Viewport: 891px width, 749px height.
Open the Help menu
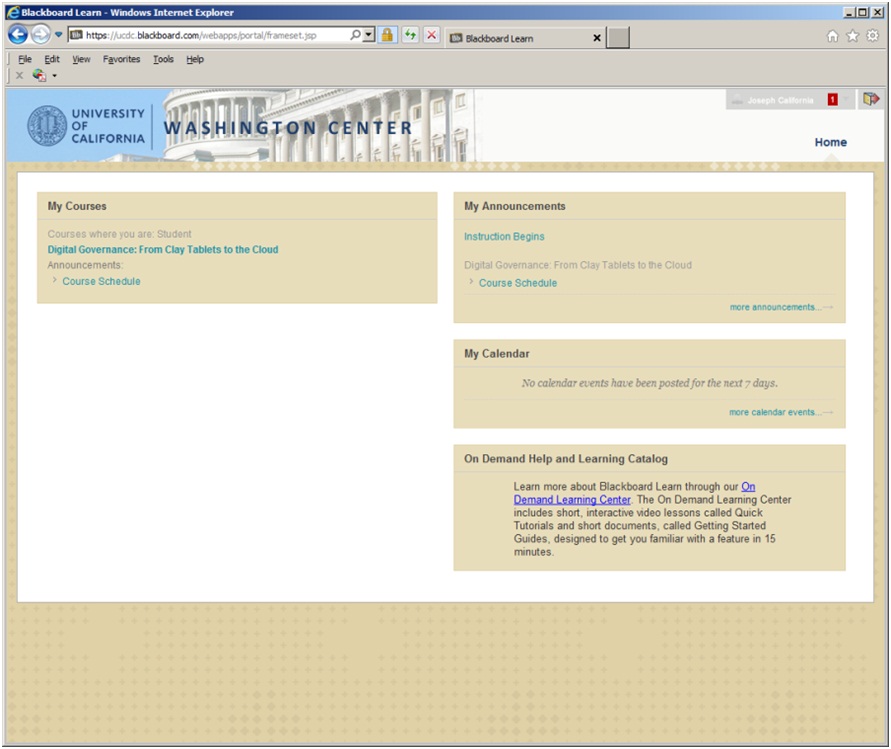coord(195,59)
